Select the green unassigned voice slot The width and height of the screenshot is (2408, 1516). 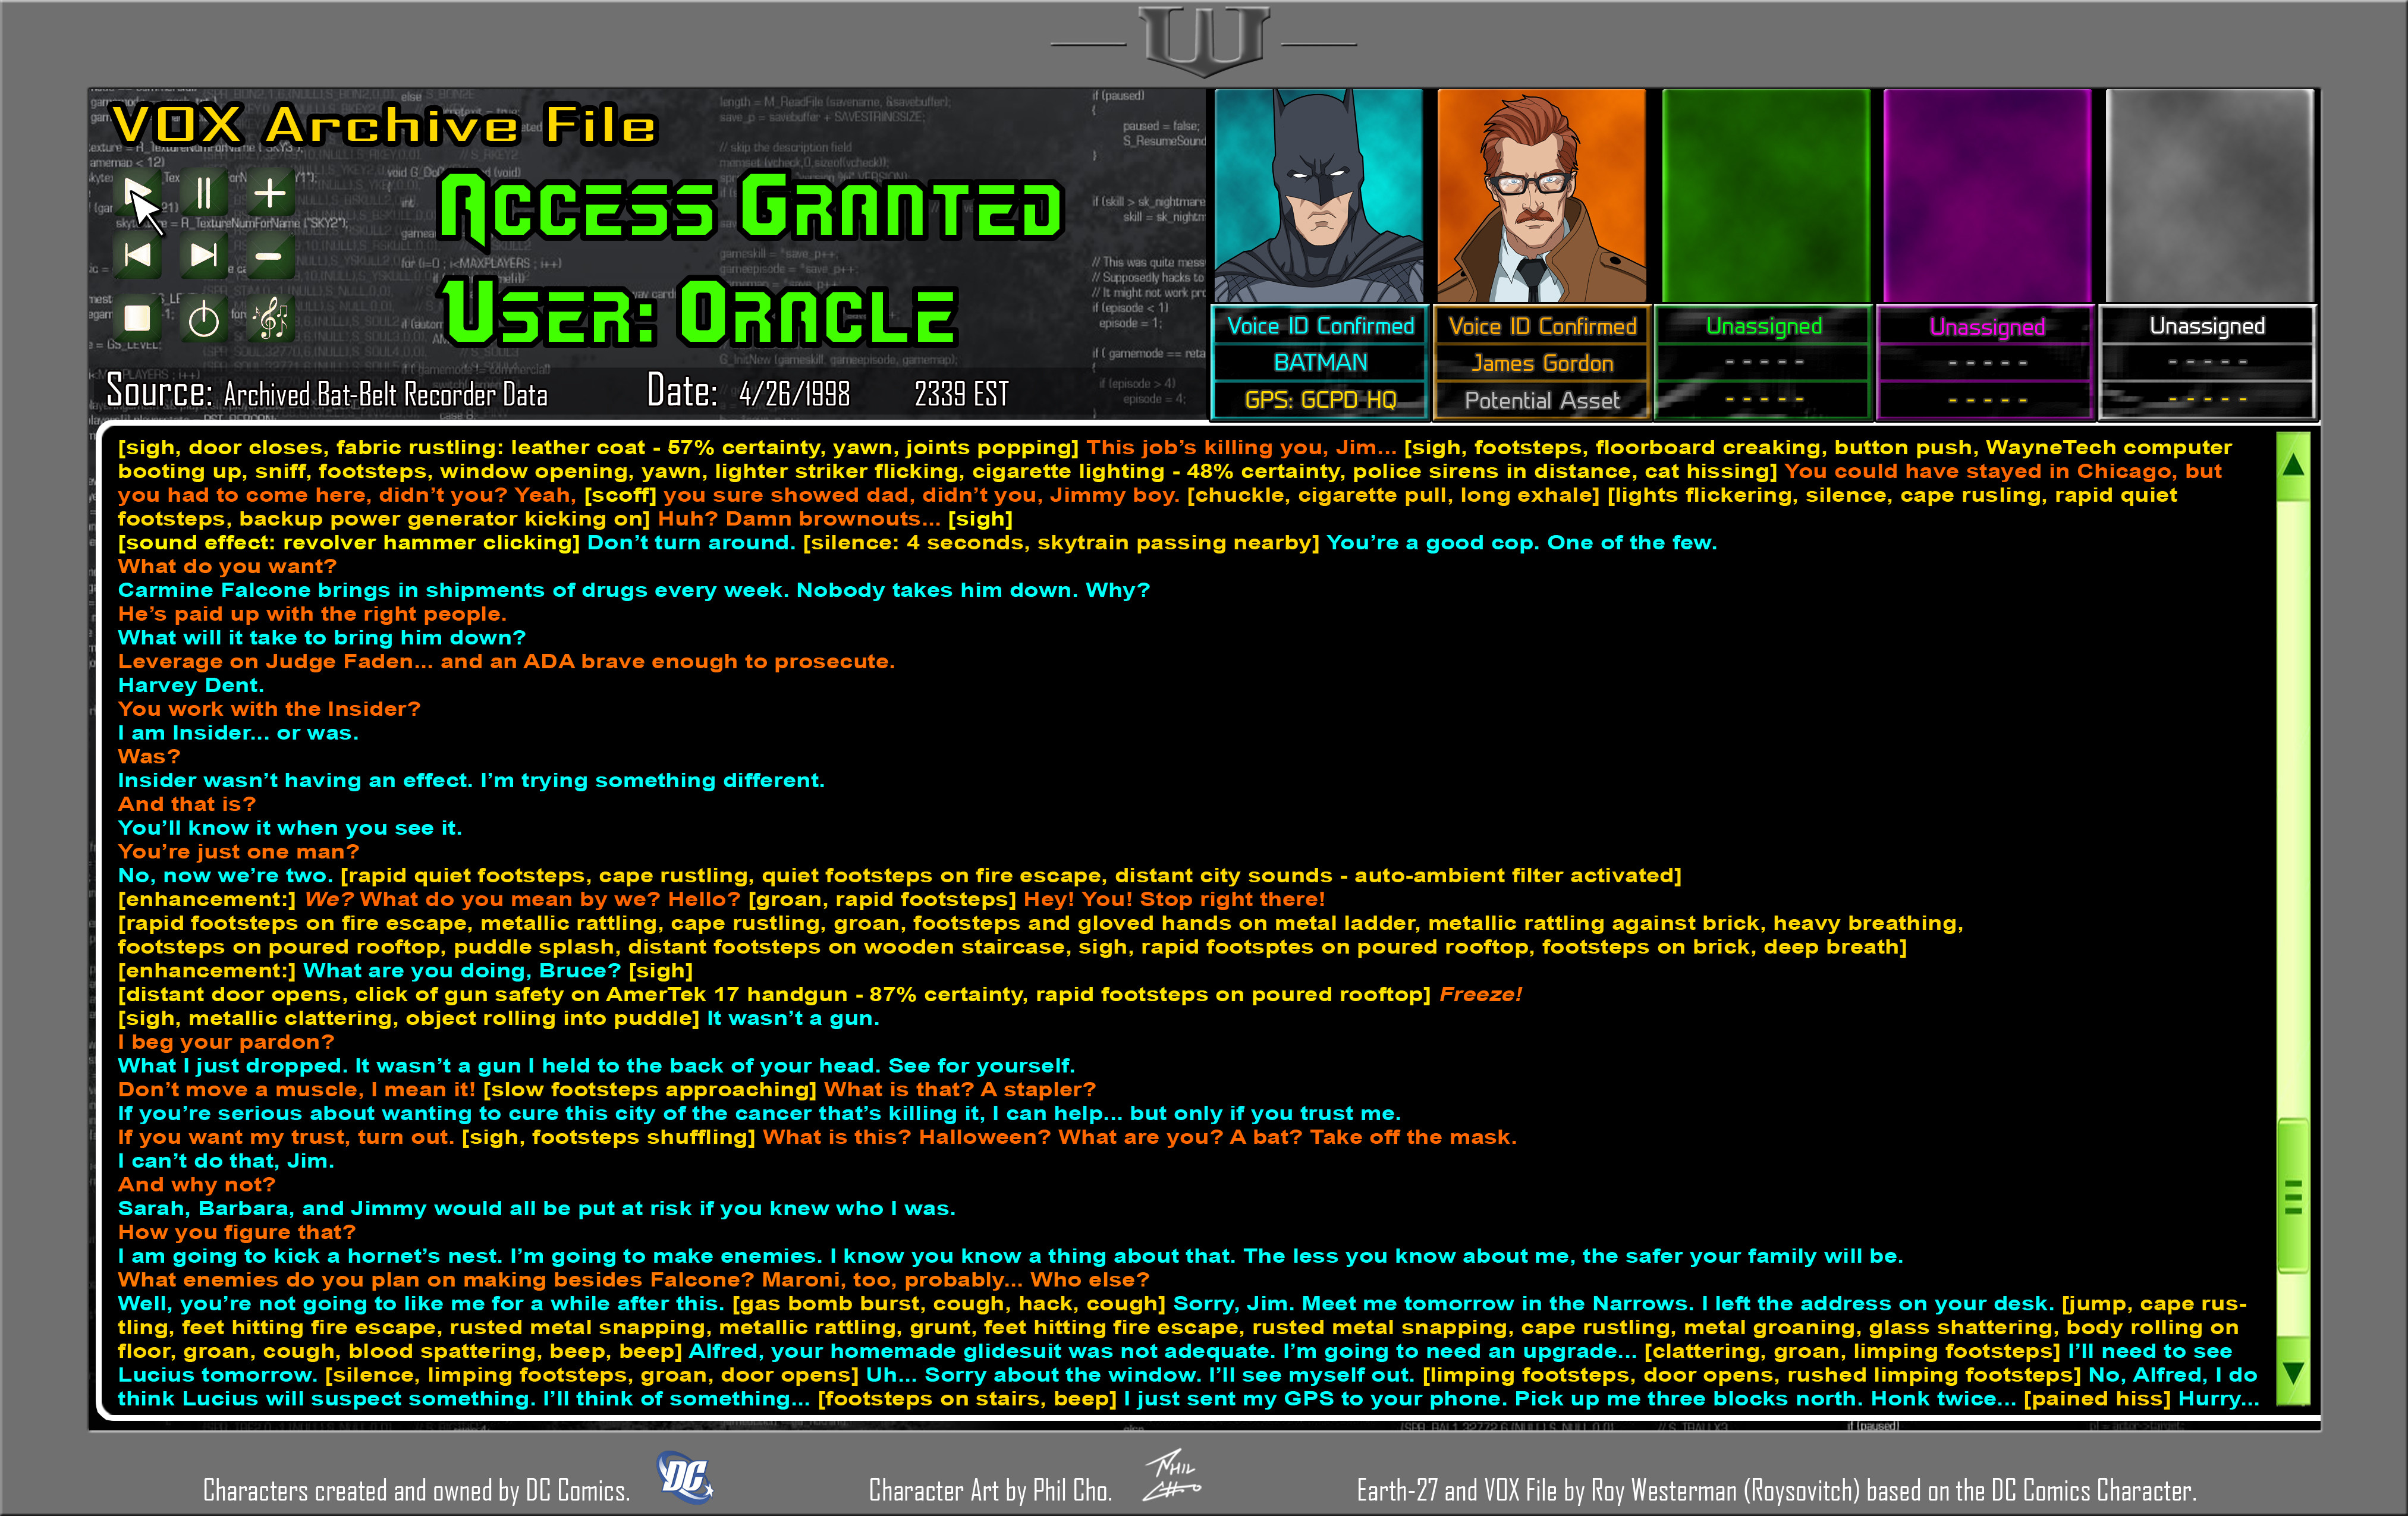pyautogui.click(x=1765, y=196)
